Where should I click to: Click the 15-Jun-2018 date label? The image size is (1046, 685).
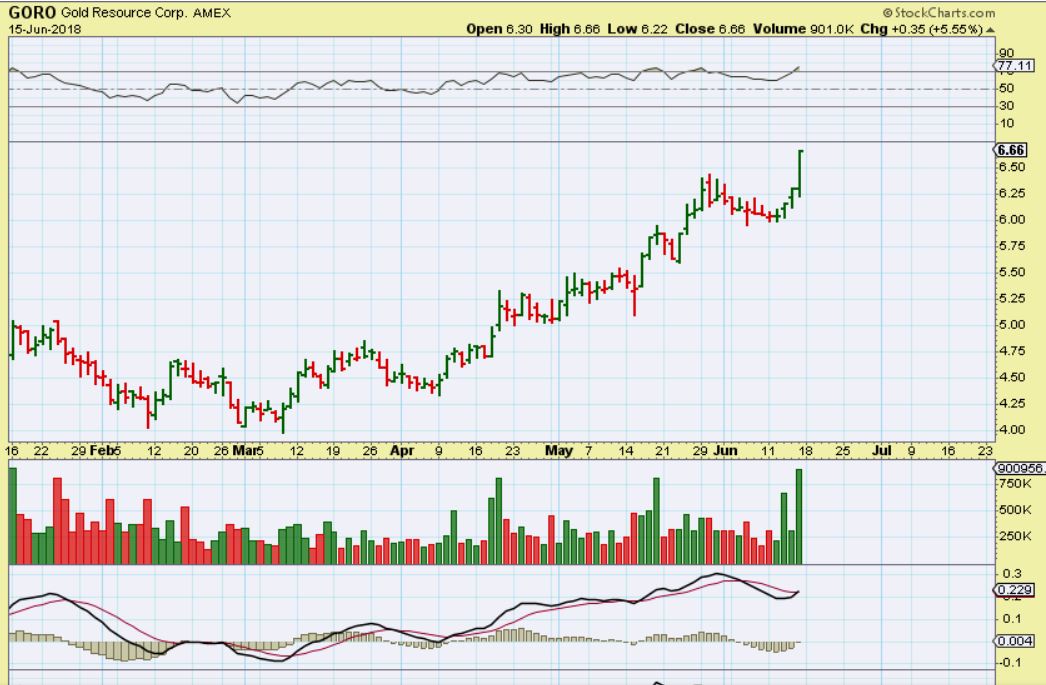(44, 29)
